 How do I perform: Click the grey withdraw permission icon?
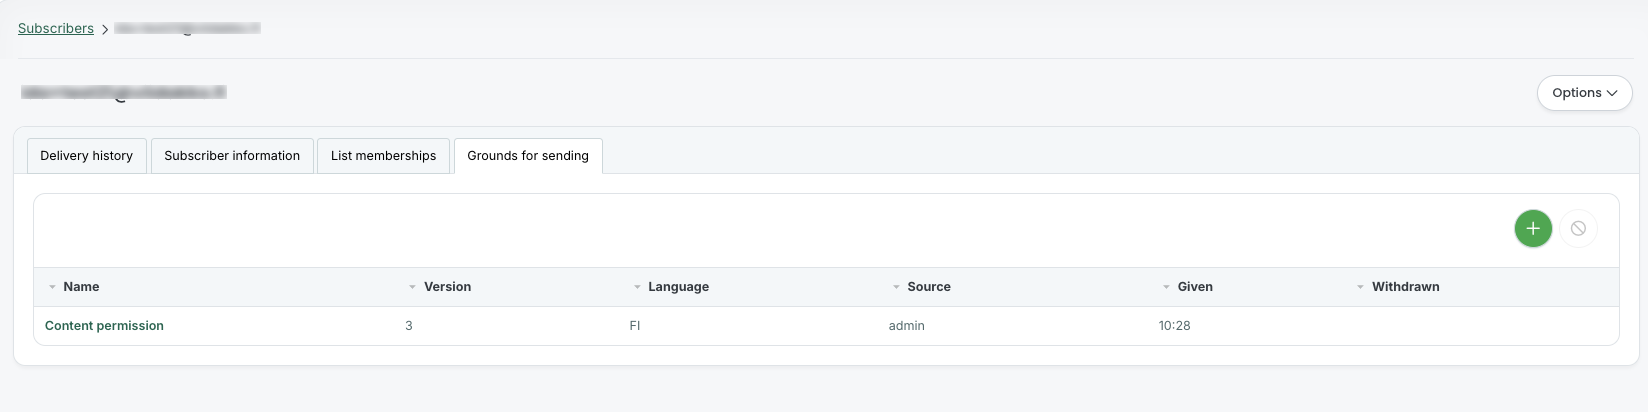tap(1578, 228)
